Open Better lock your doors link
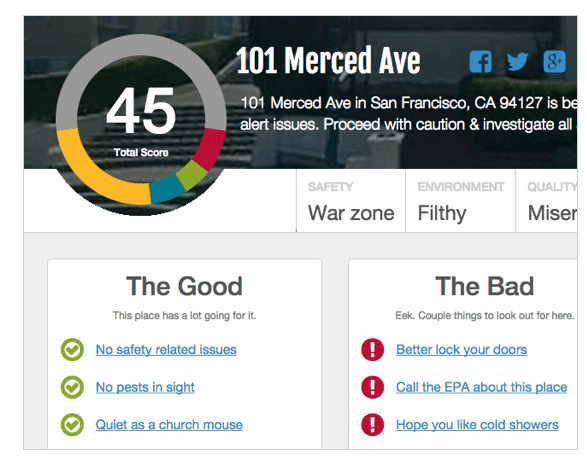 [x=462, y=350]
